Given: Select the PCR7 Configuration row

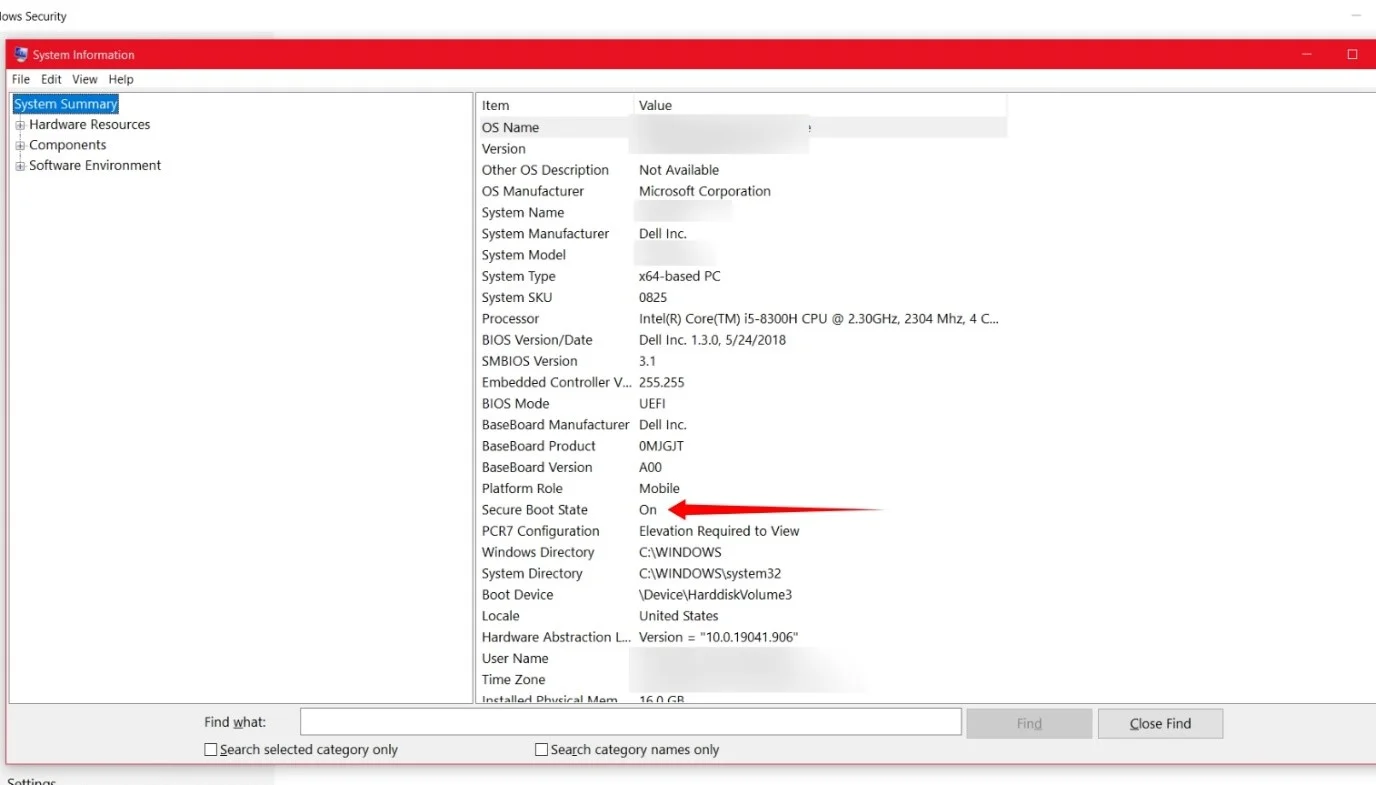Looking at the screenshot, I should (x=742, y=531).
